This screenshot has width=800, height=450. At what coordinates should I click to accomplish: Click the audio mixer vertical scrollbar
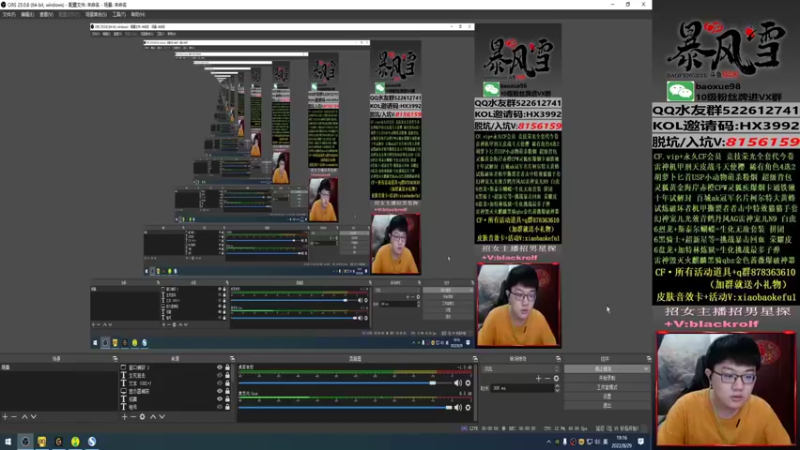point(476,392)
